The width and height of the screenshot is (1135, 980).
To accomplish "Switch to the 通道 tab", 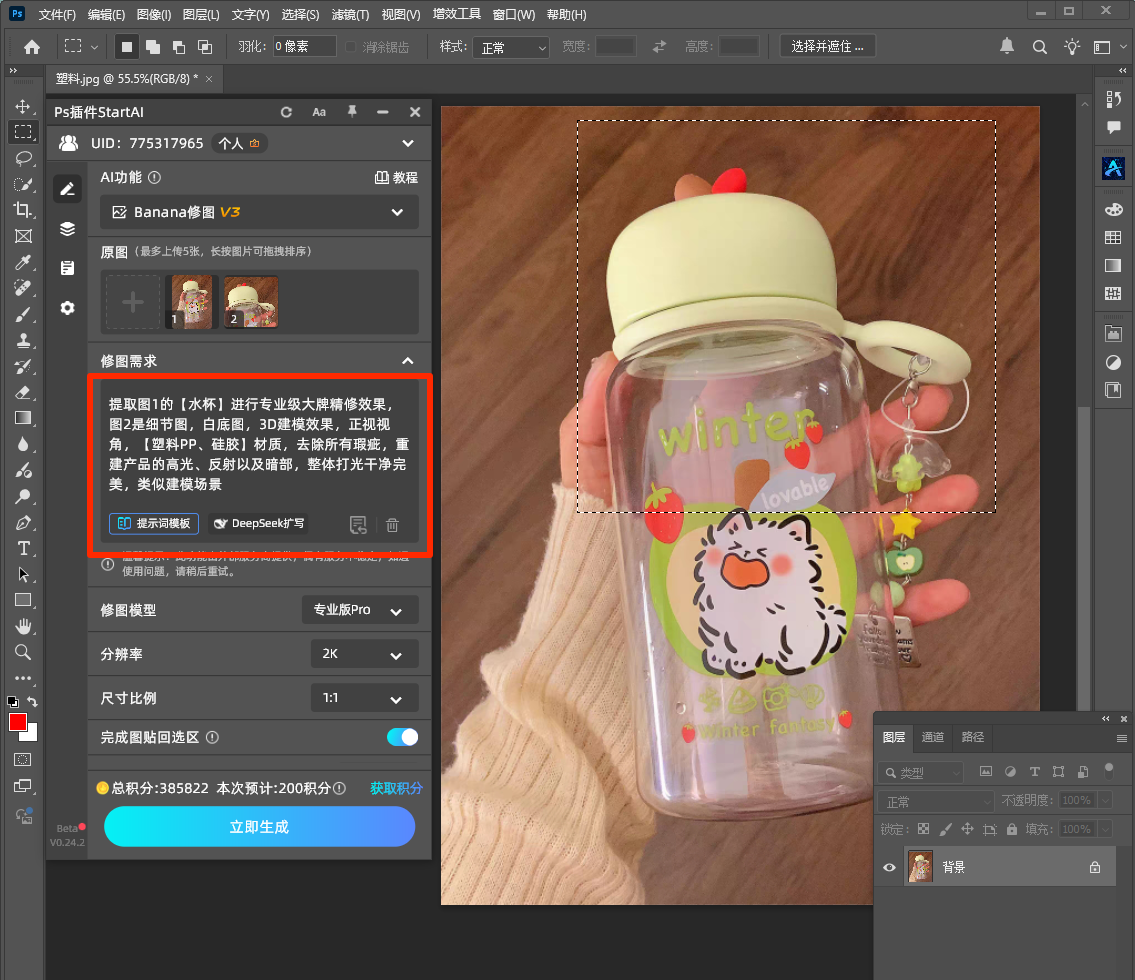I will (x=932, y=737).
